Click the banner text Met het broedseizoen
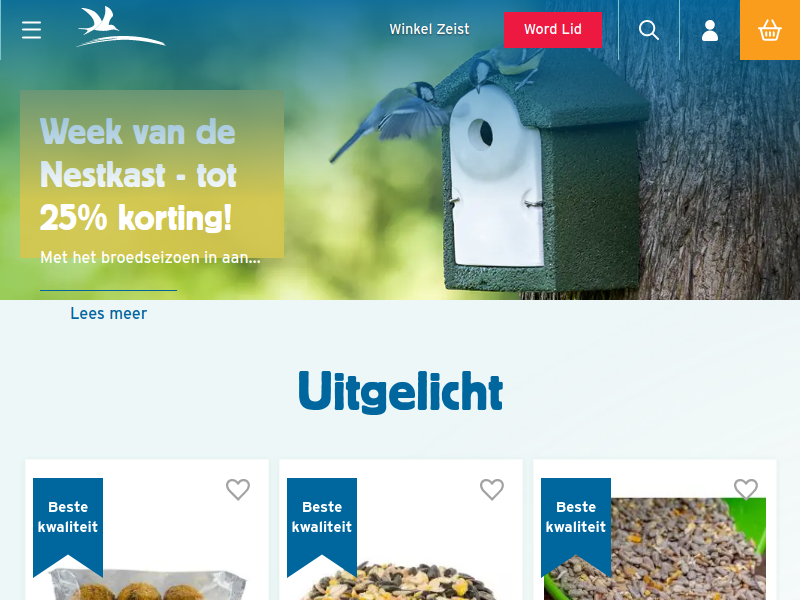 [x=151, y=257]
